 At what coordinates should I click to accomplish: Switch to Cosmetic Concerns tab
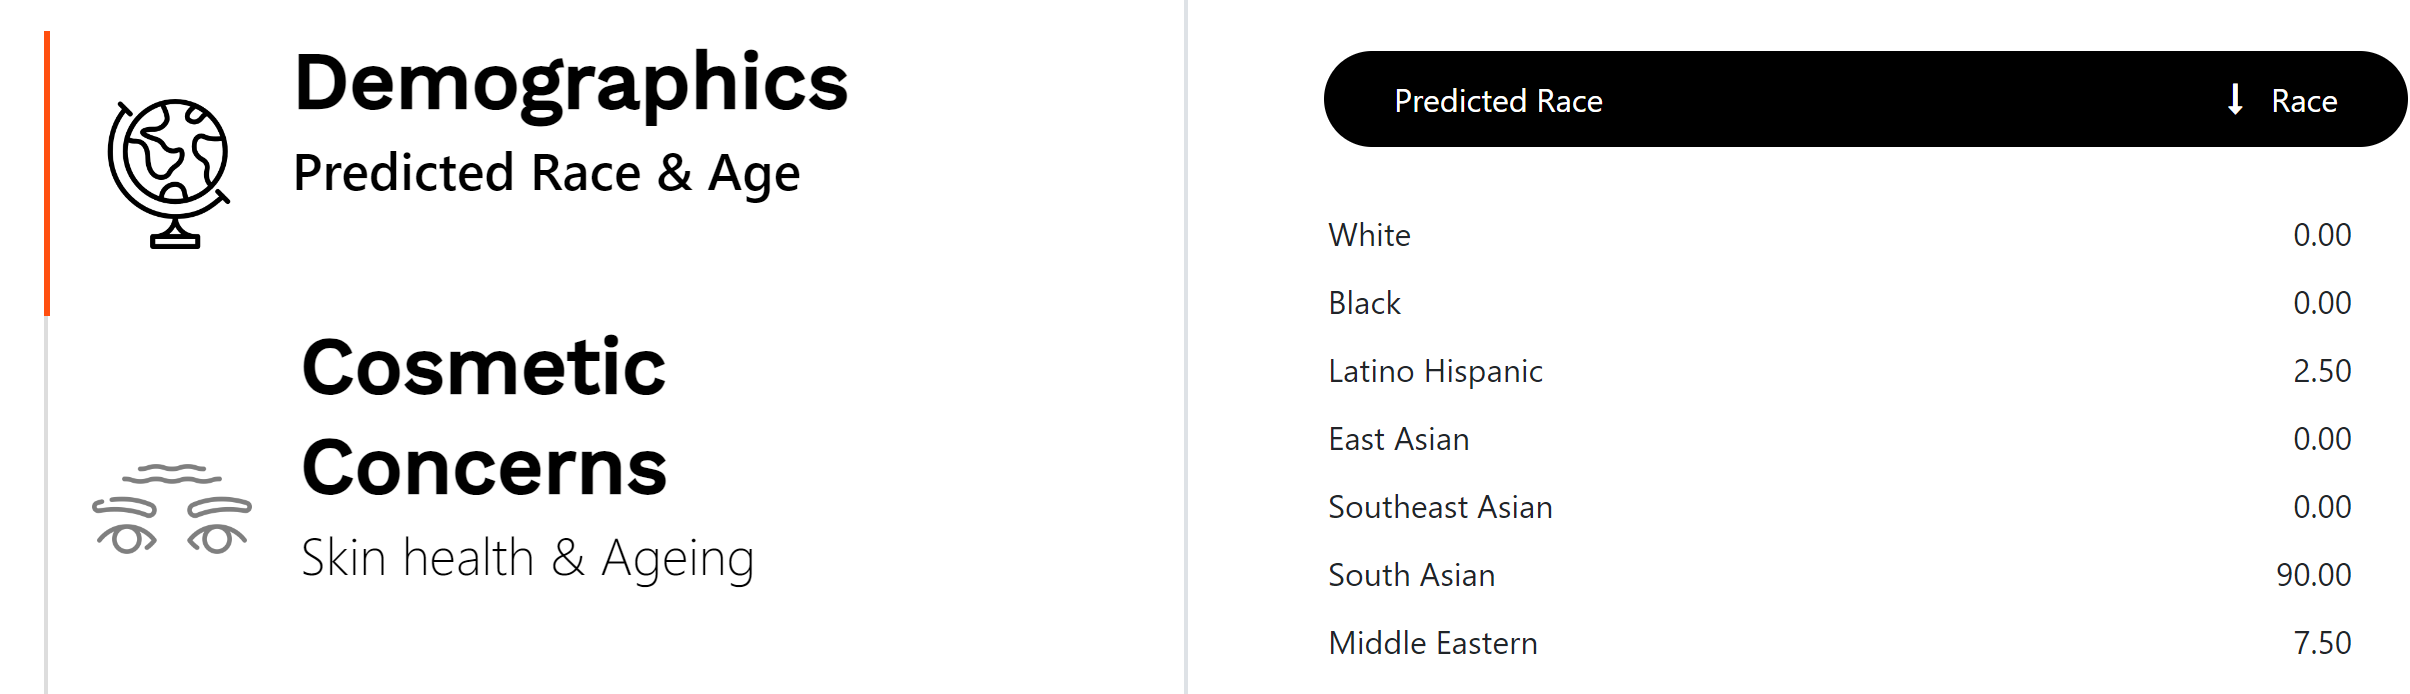(484, 417)
